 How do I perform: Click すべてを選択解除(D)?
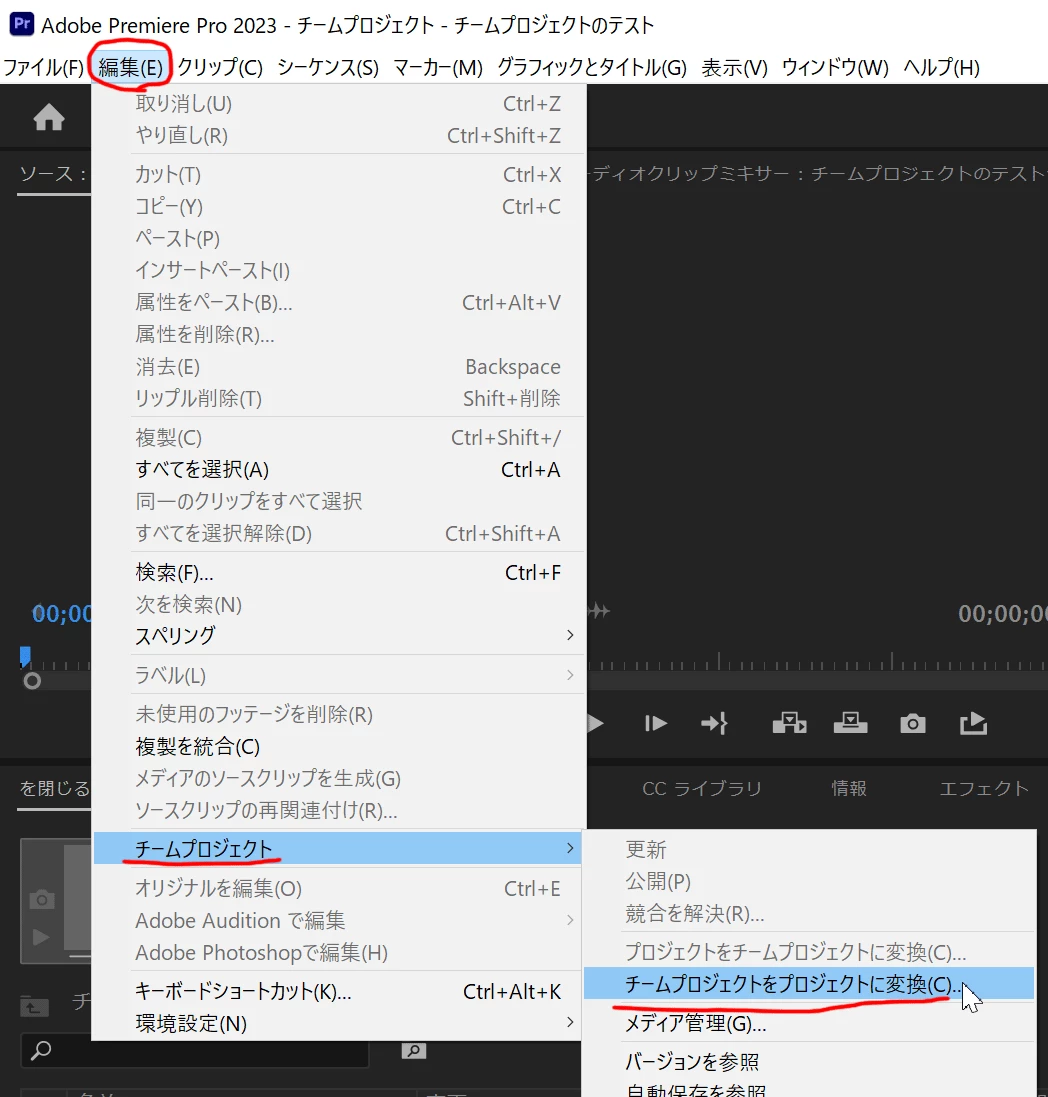(x=339, y=533)
